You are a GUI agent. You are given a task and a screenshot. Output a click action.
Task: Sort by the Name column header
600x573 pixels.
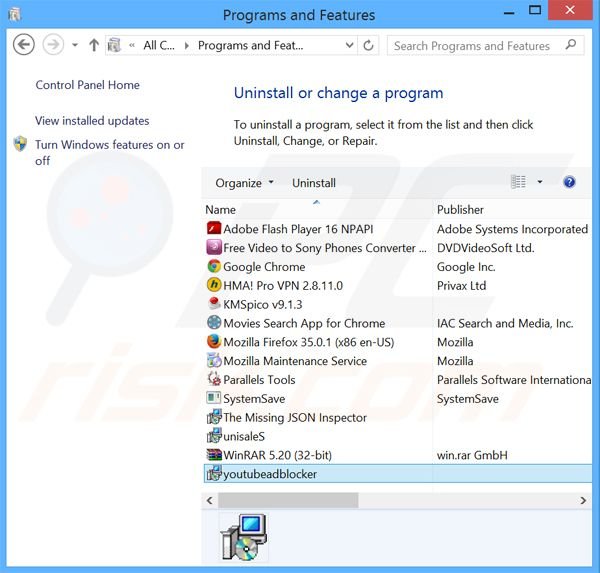[220, 210]
